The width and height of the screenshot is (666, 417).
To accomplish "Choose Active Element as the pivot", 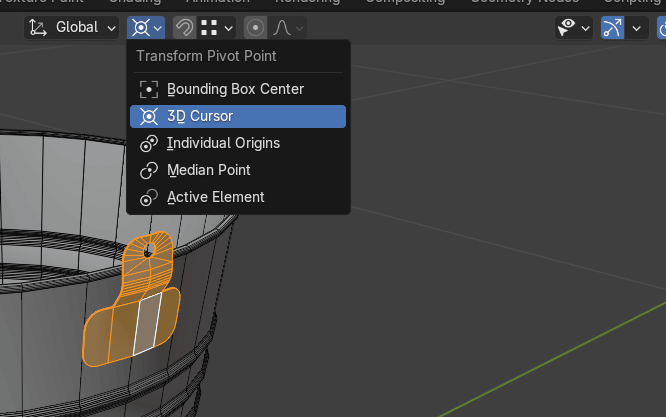I will (x=236, y=197).
